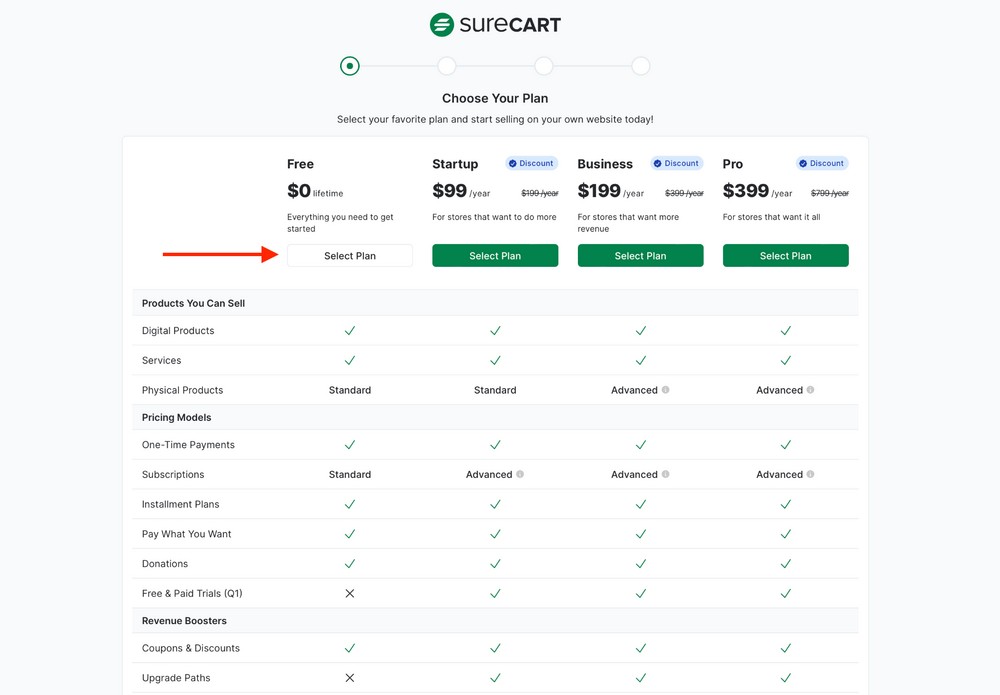1000x695 pixels.
Task: Expand the Products You Can Sell section
Action: (x=193, y=303)
